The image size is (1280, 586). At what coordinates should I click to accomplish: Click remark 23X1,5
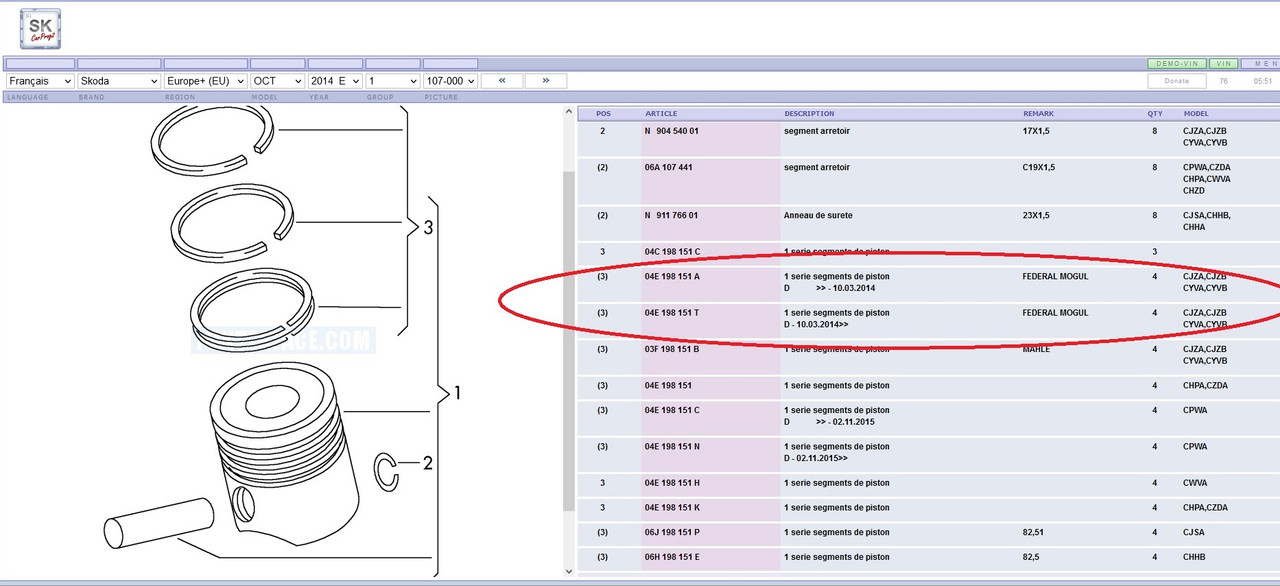click(1037, 215)
